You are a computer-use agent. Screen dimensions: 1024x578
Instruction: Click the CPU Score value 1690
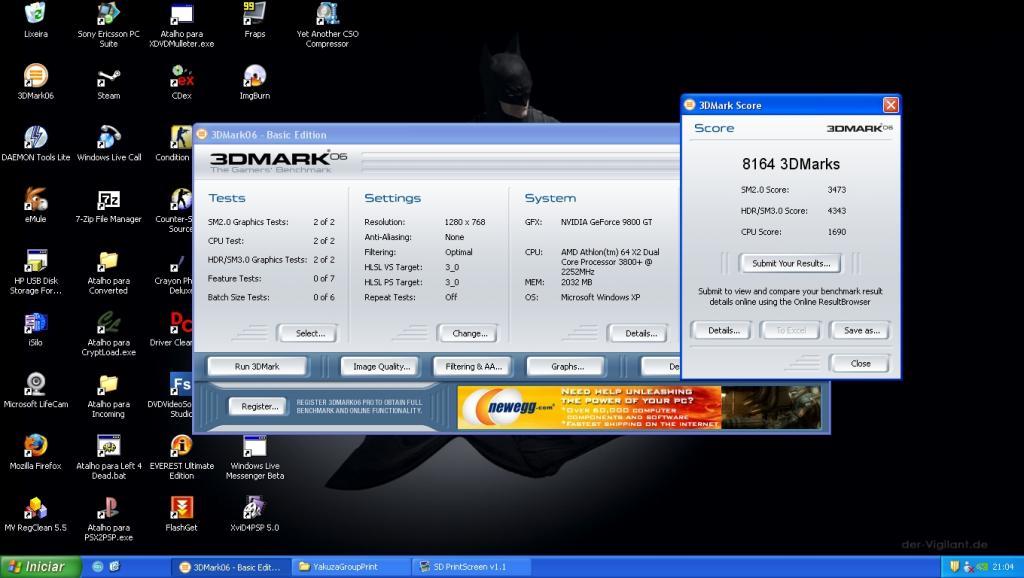point(836,232)
